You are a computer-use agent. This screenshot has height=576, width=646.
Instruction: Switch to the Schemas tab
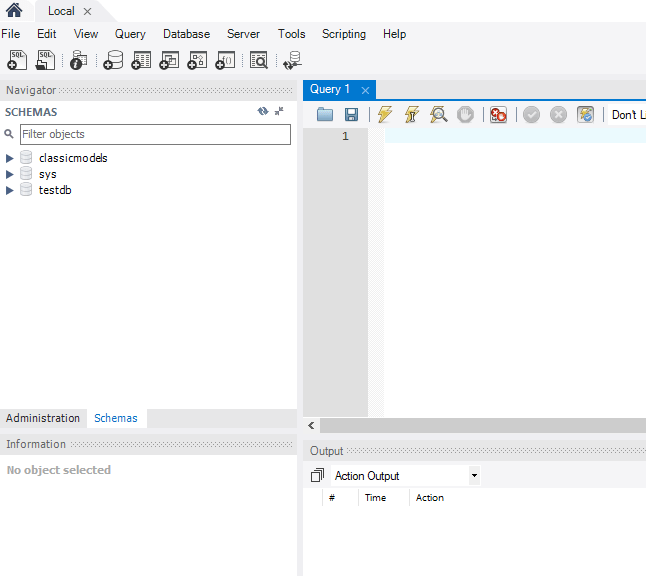pos(116,418)
